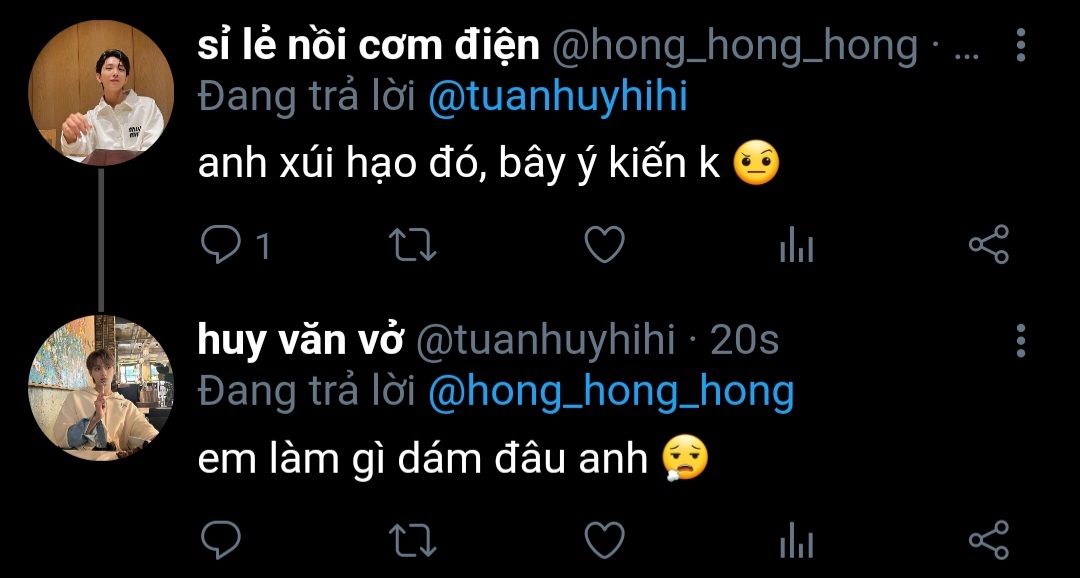
Task: Open profile name 'huy văn vở'
Action: (300, 340)
